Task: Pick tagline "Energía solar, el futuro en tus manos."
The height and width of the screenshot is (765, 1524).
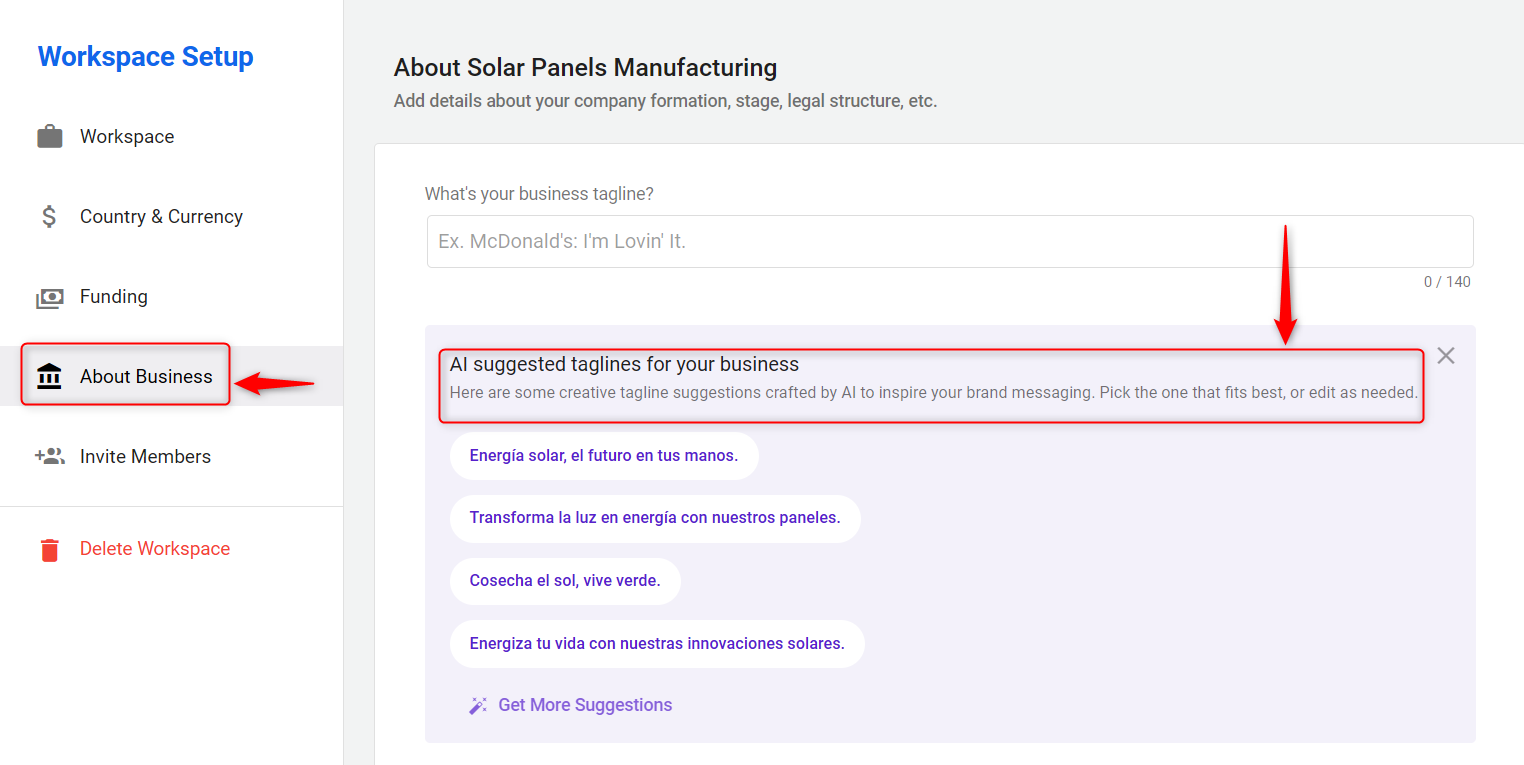Action: tap(603, 456)
